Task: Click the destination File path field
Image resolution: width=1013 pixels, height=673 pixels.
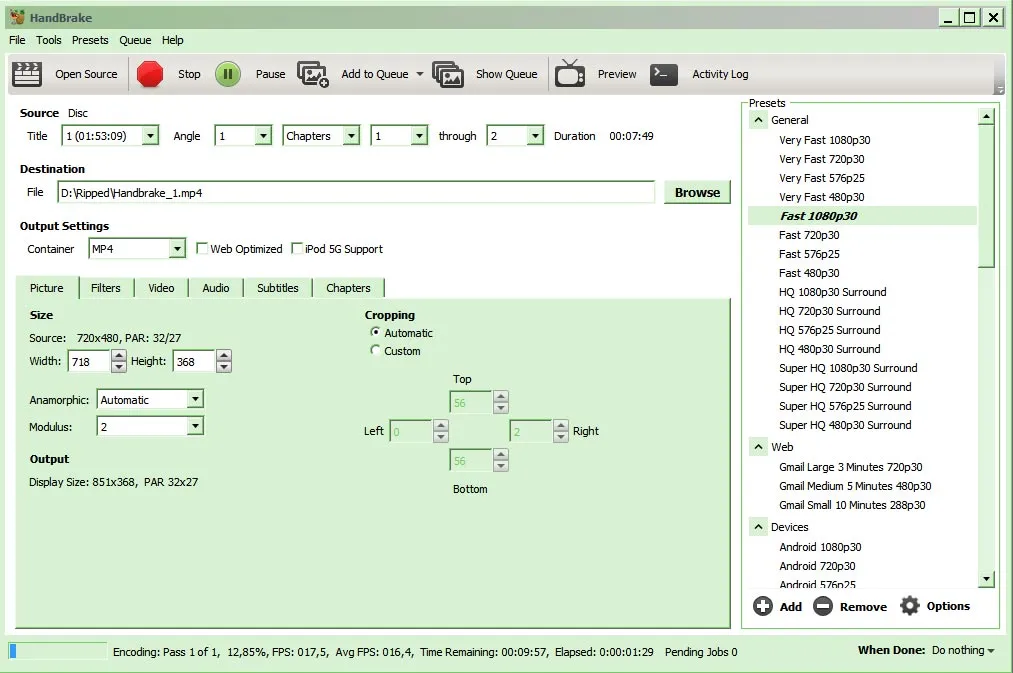Action: (355, 193)
